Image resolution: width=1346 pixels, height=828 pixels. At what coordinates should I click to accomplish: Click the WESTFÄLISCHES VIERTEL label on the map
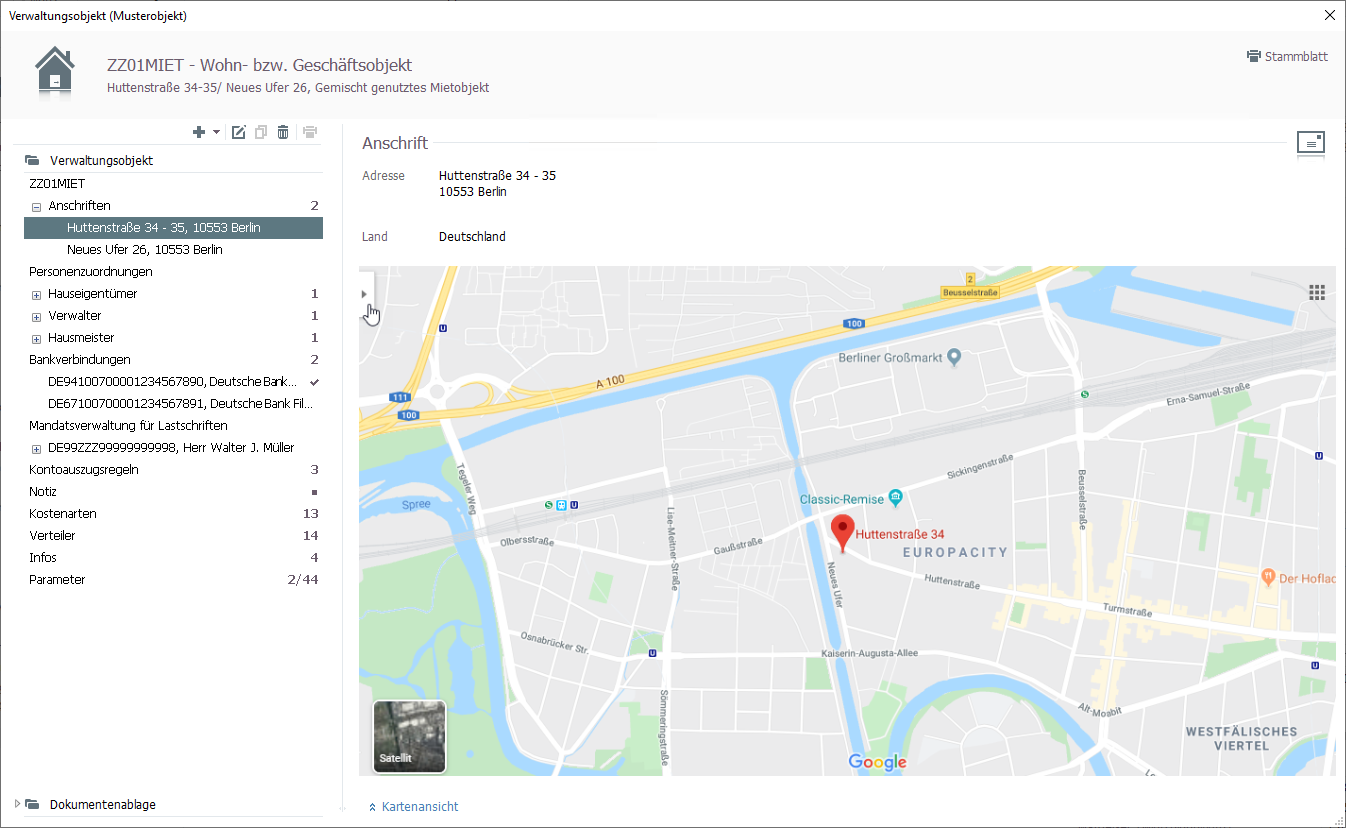click(x=1241, y=738)
